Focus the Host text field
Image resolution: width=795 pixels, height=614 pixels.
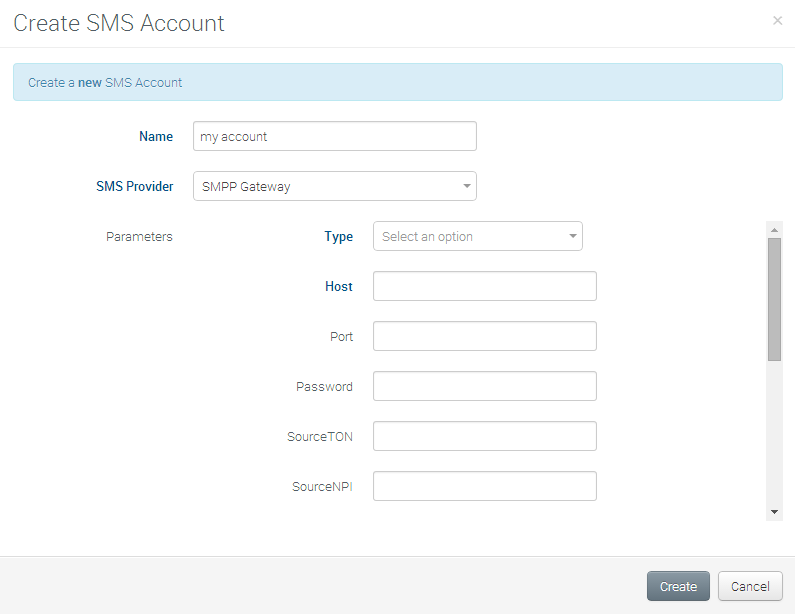[484, 286]
